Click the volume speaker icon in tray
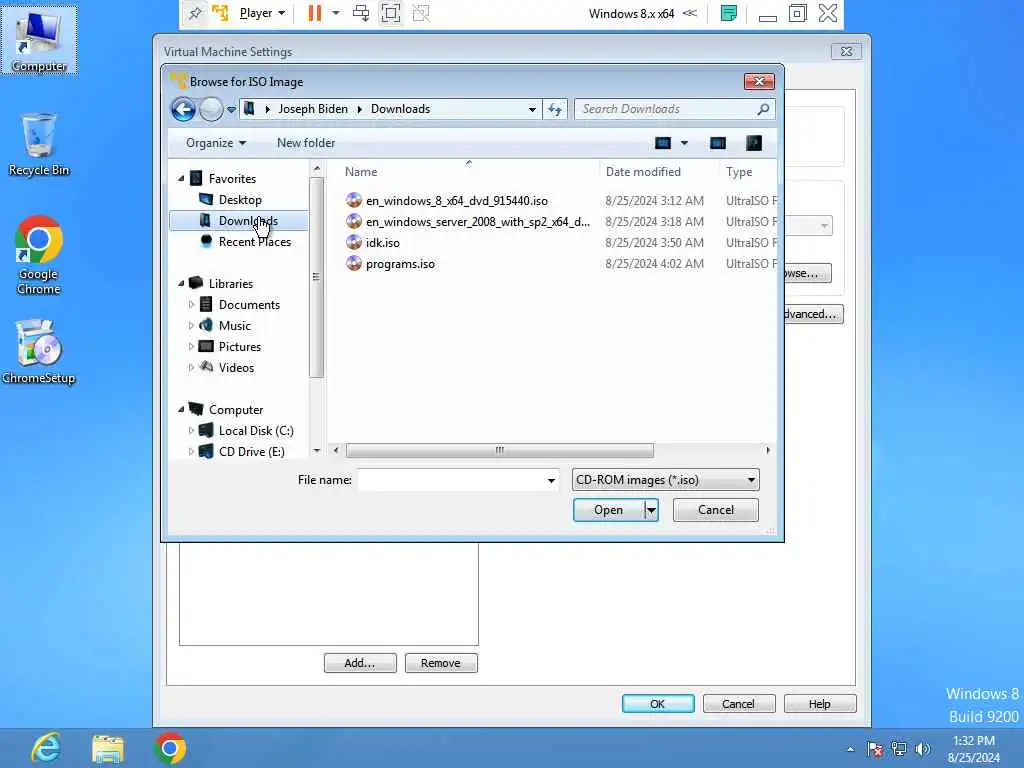1024x768 pixels. [922, 749]
